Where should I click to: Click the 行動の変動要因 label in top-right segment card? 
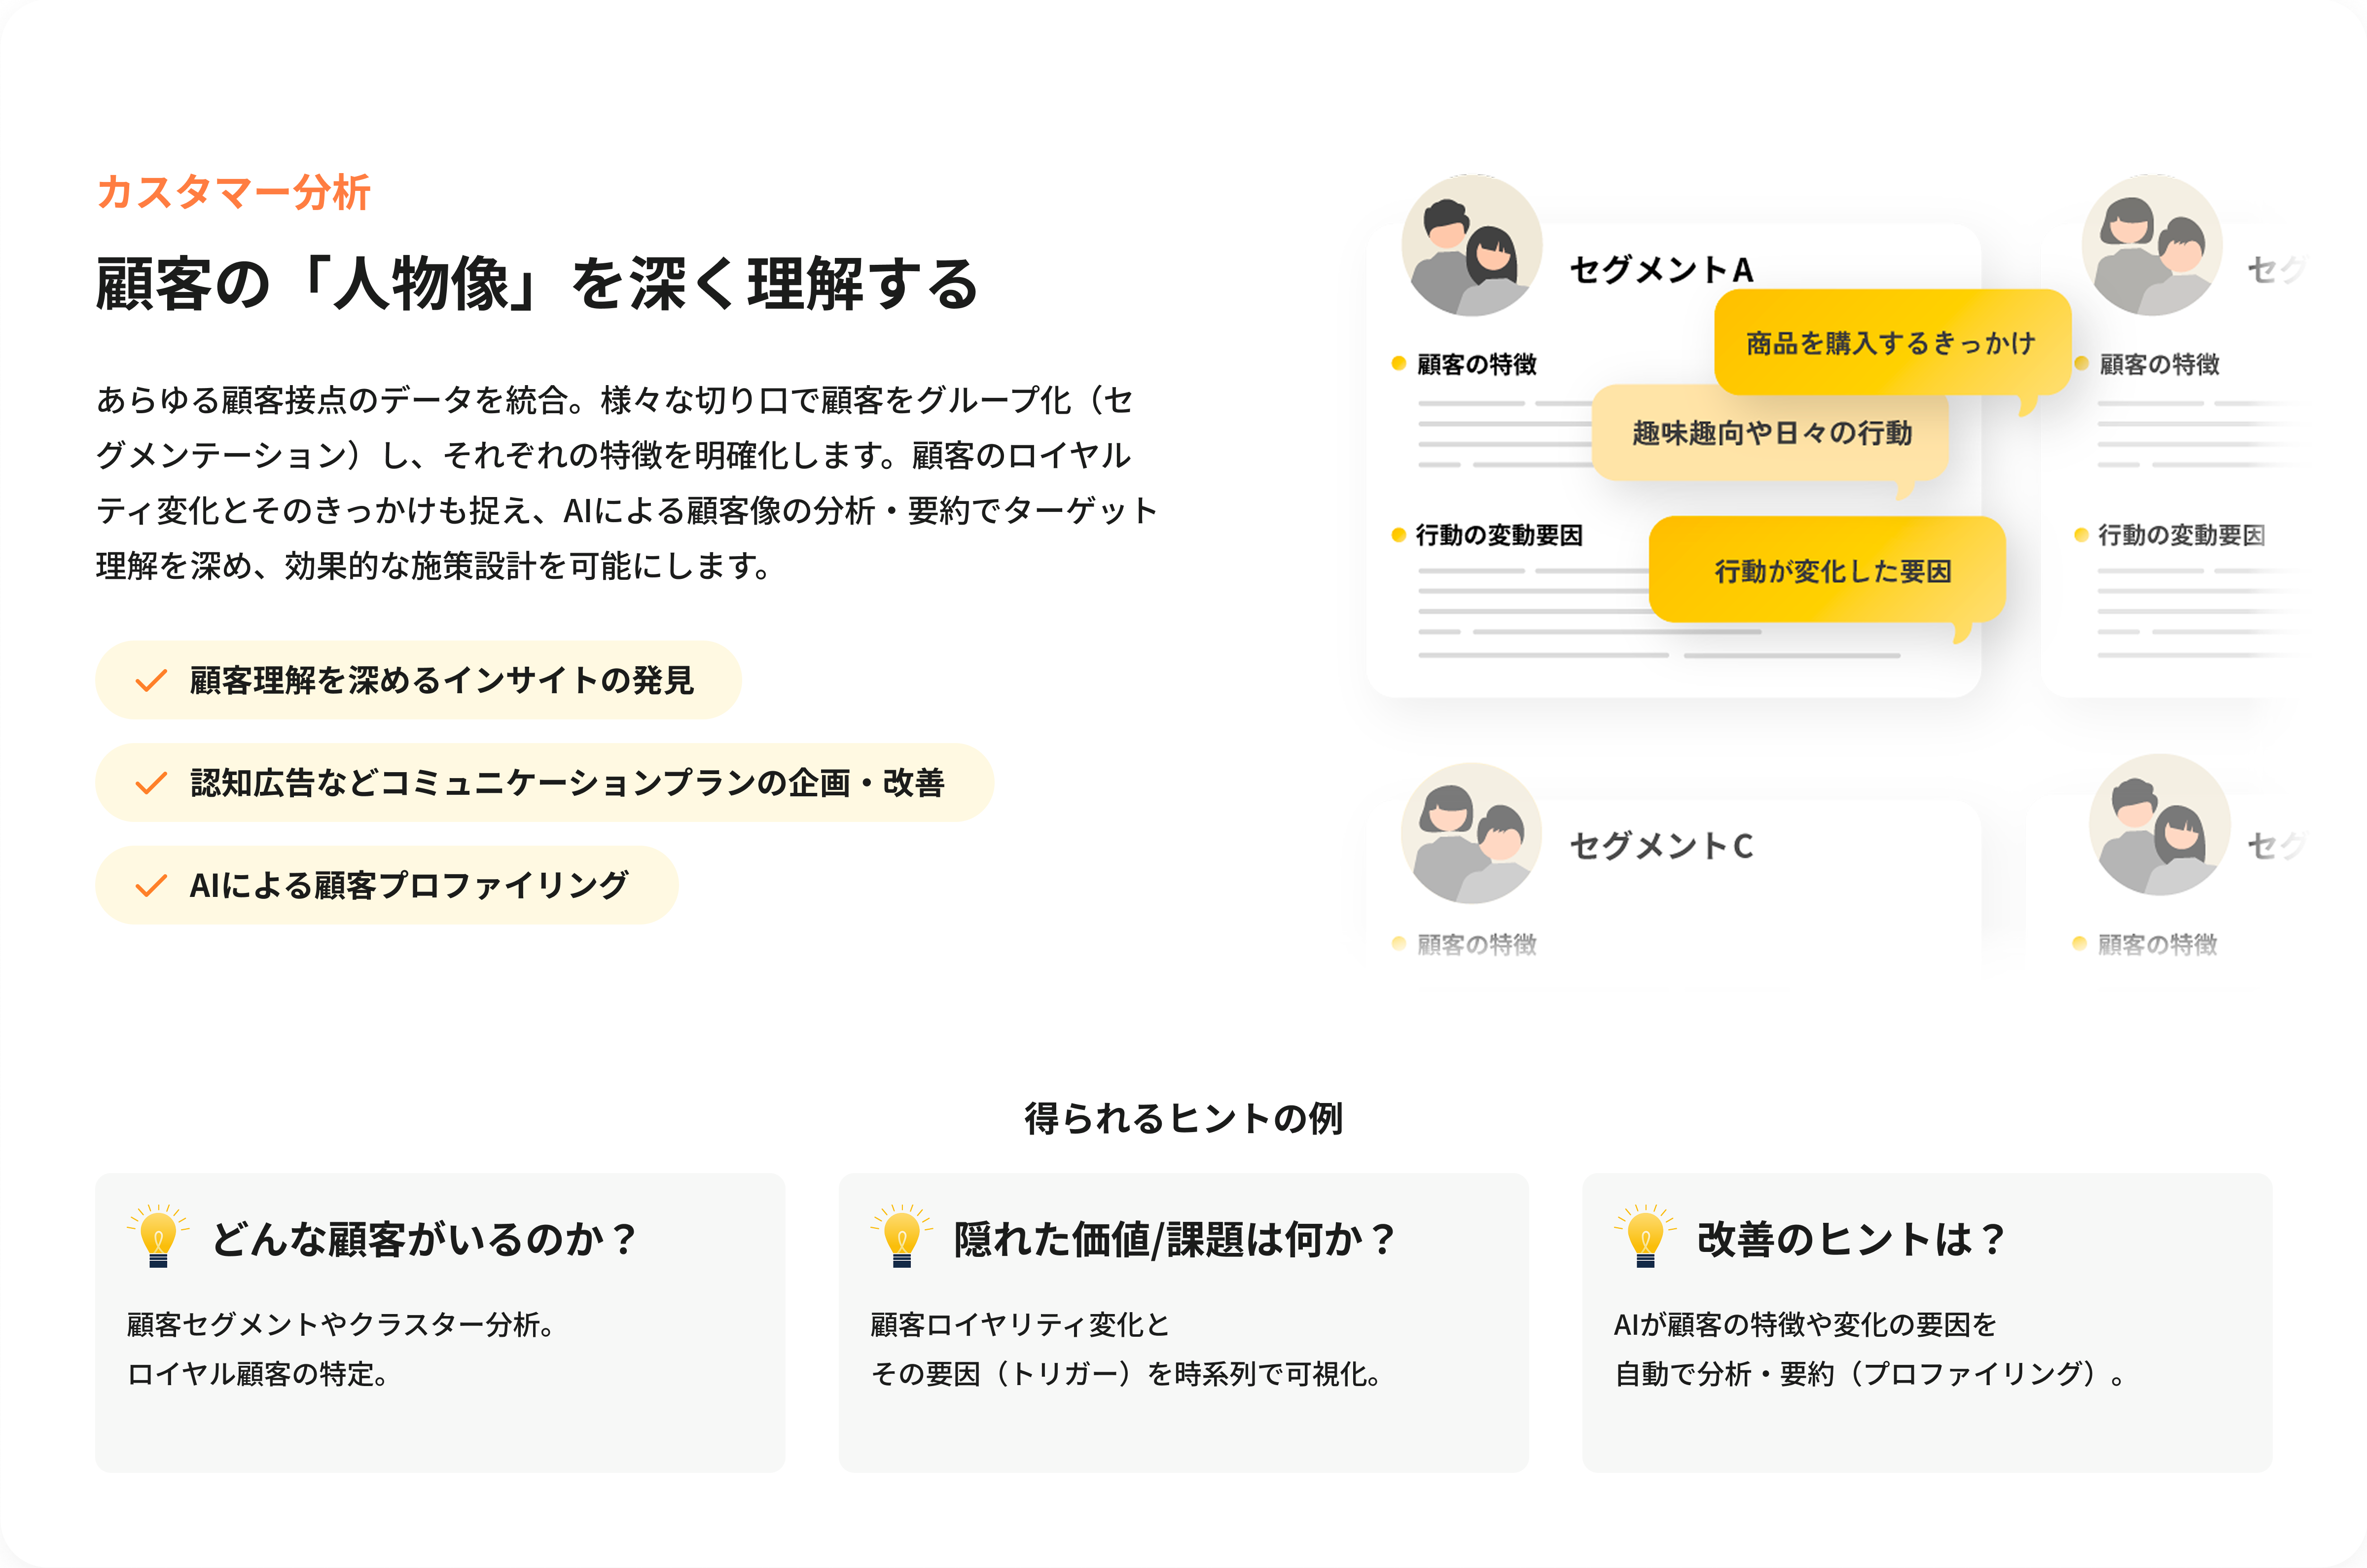pyautogui.click(x=2181, y=535)
